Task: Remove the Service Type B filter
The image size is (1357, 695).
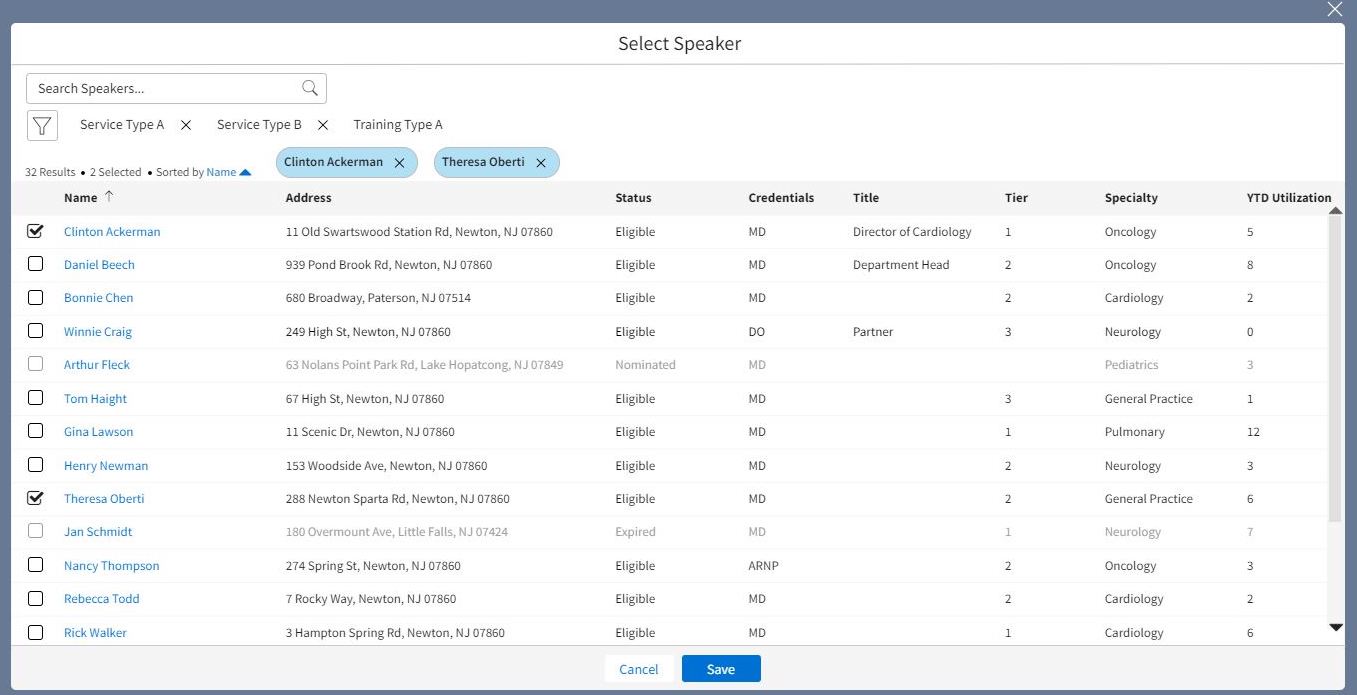Action: [x=323, y=125]
